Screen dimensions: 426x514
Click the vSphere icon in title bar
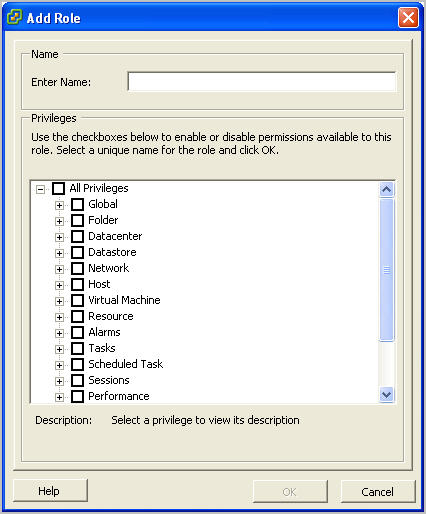pyautogui.click(x=14, y=17)
